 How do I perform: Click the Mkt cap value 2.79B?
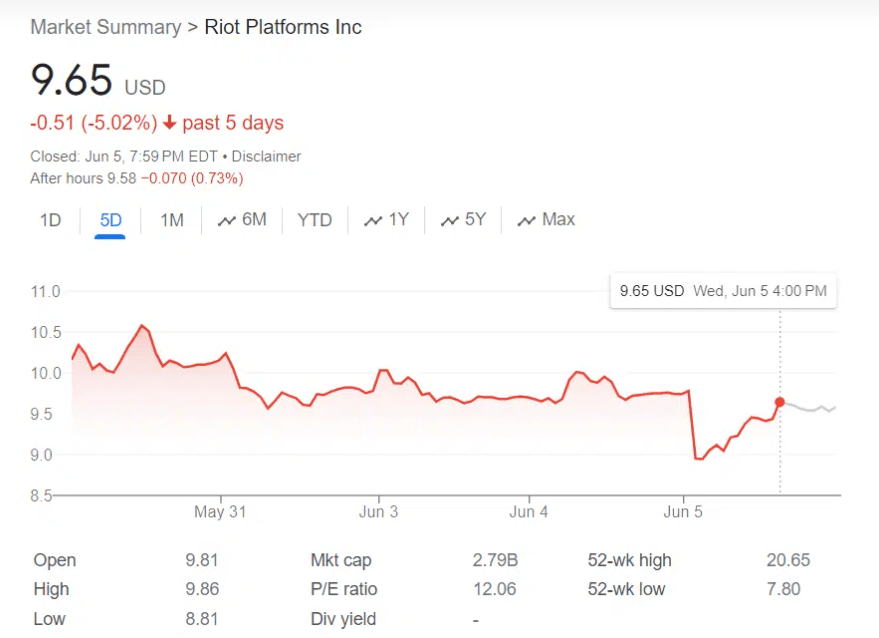[x=495, y=560]
